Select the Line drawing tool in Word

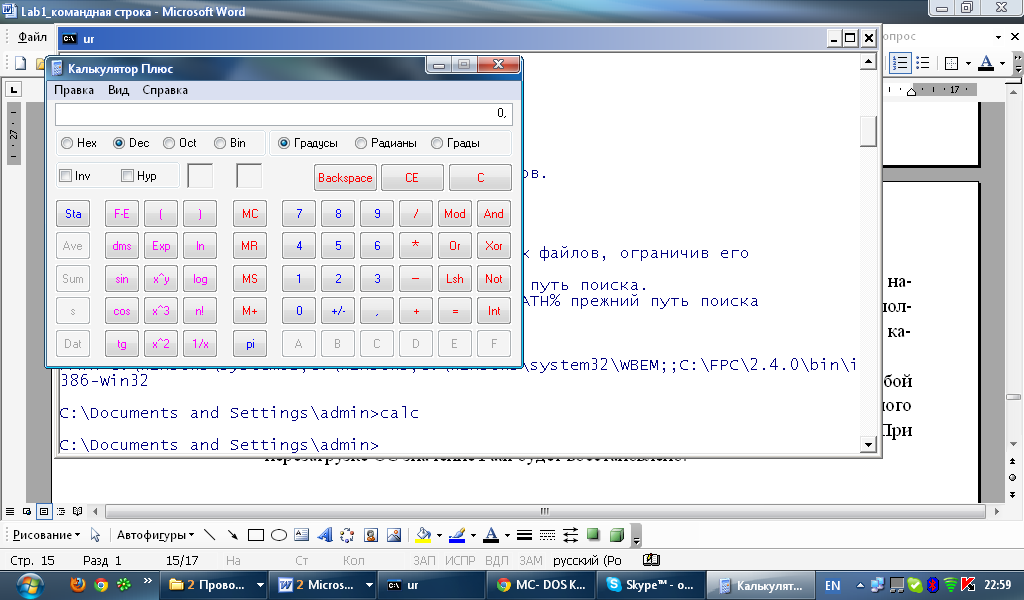pos(210,535)
